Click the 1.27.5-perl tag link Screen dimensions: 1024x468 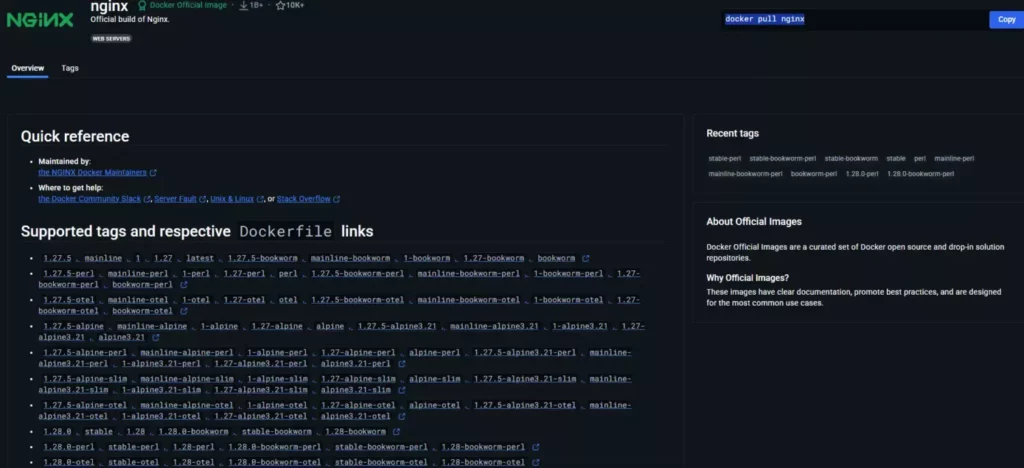coord(69,274)
